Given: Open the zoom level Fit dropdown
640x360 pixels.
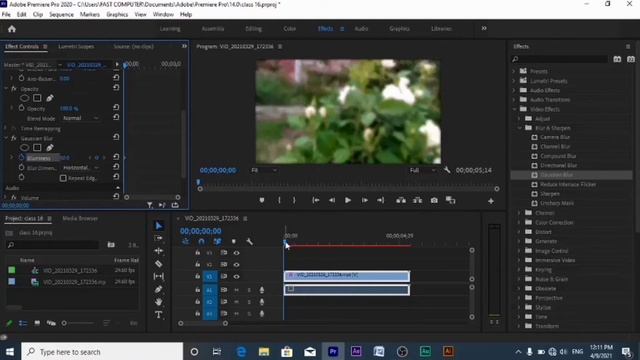Looking at the screenshot, I should coord(264,170).
